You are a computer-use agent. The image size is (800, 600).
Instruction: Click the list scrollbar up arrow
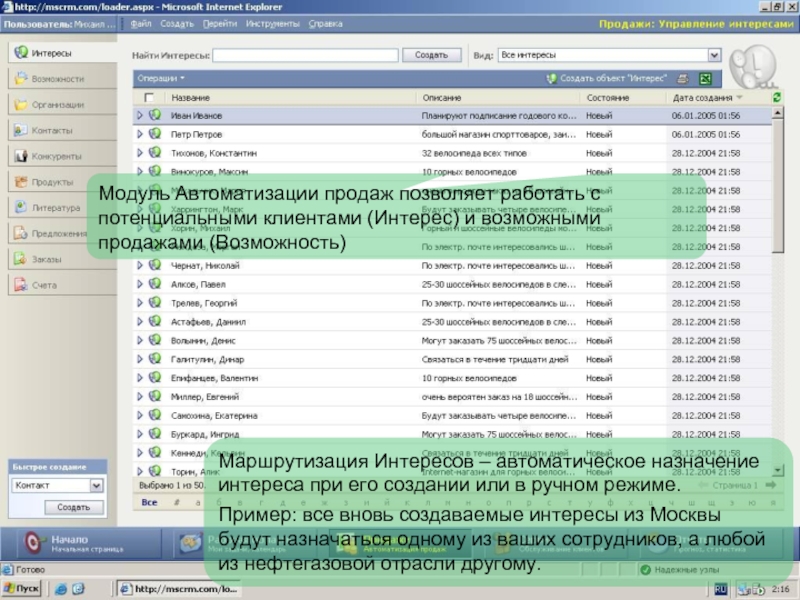click(x=778, y=113)
